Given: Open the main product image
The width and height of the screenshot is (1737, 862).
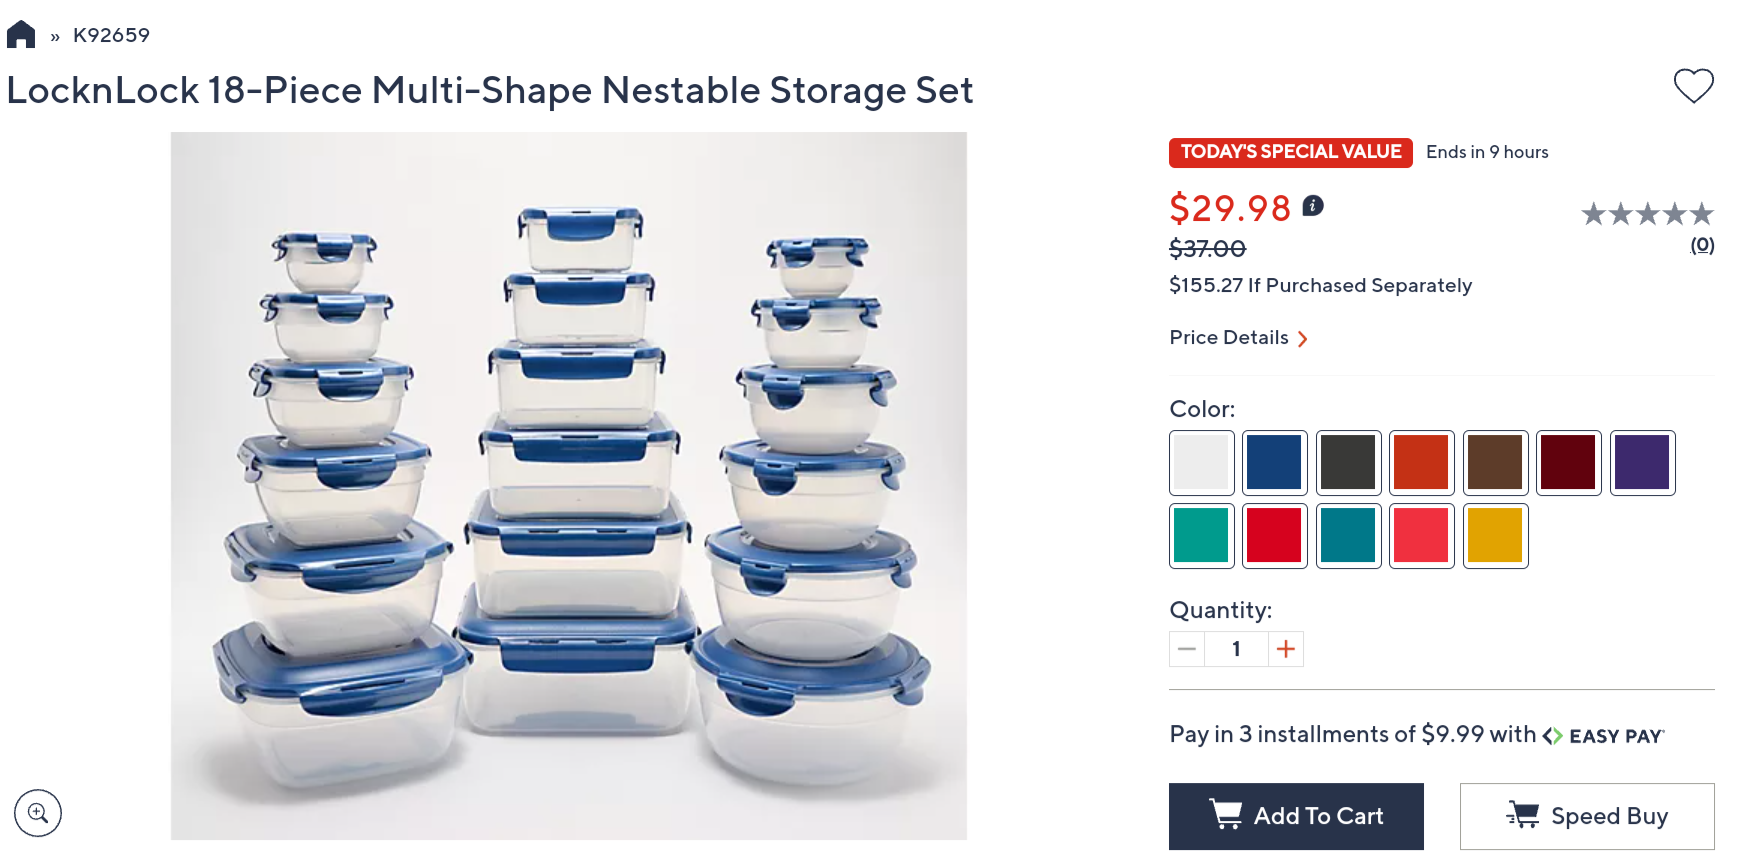Looking at the screenshot, I should pos(568,486).
